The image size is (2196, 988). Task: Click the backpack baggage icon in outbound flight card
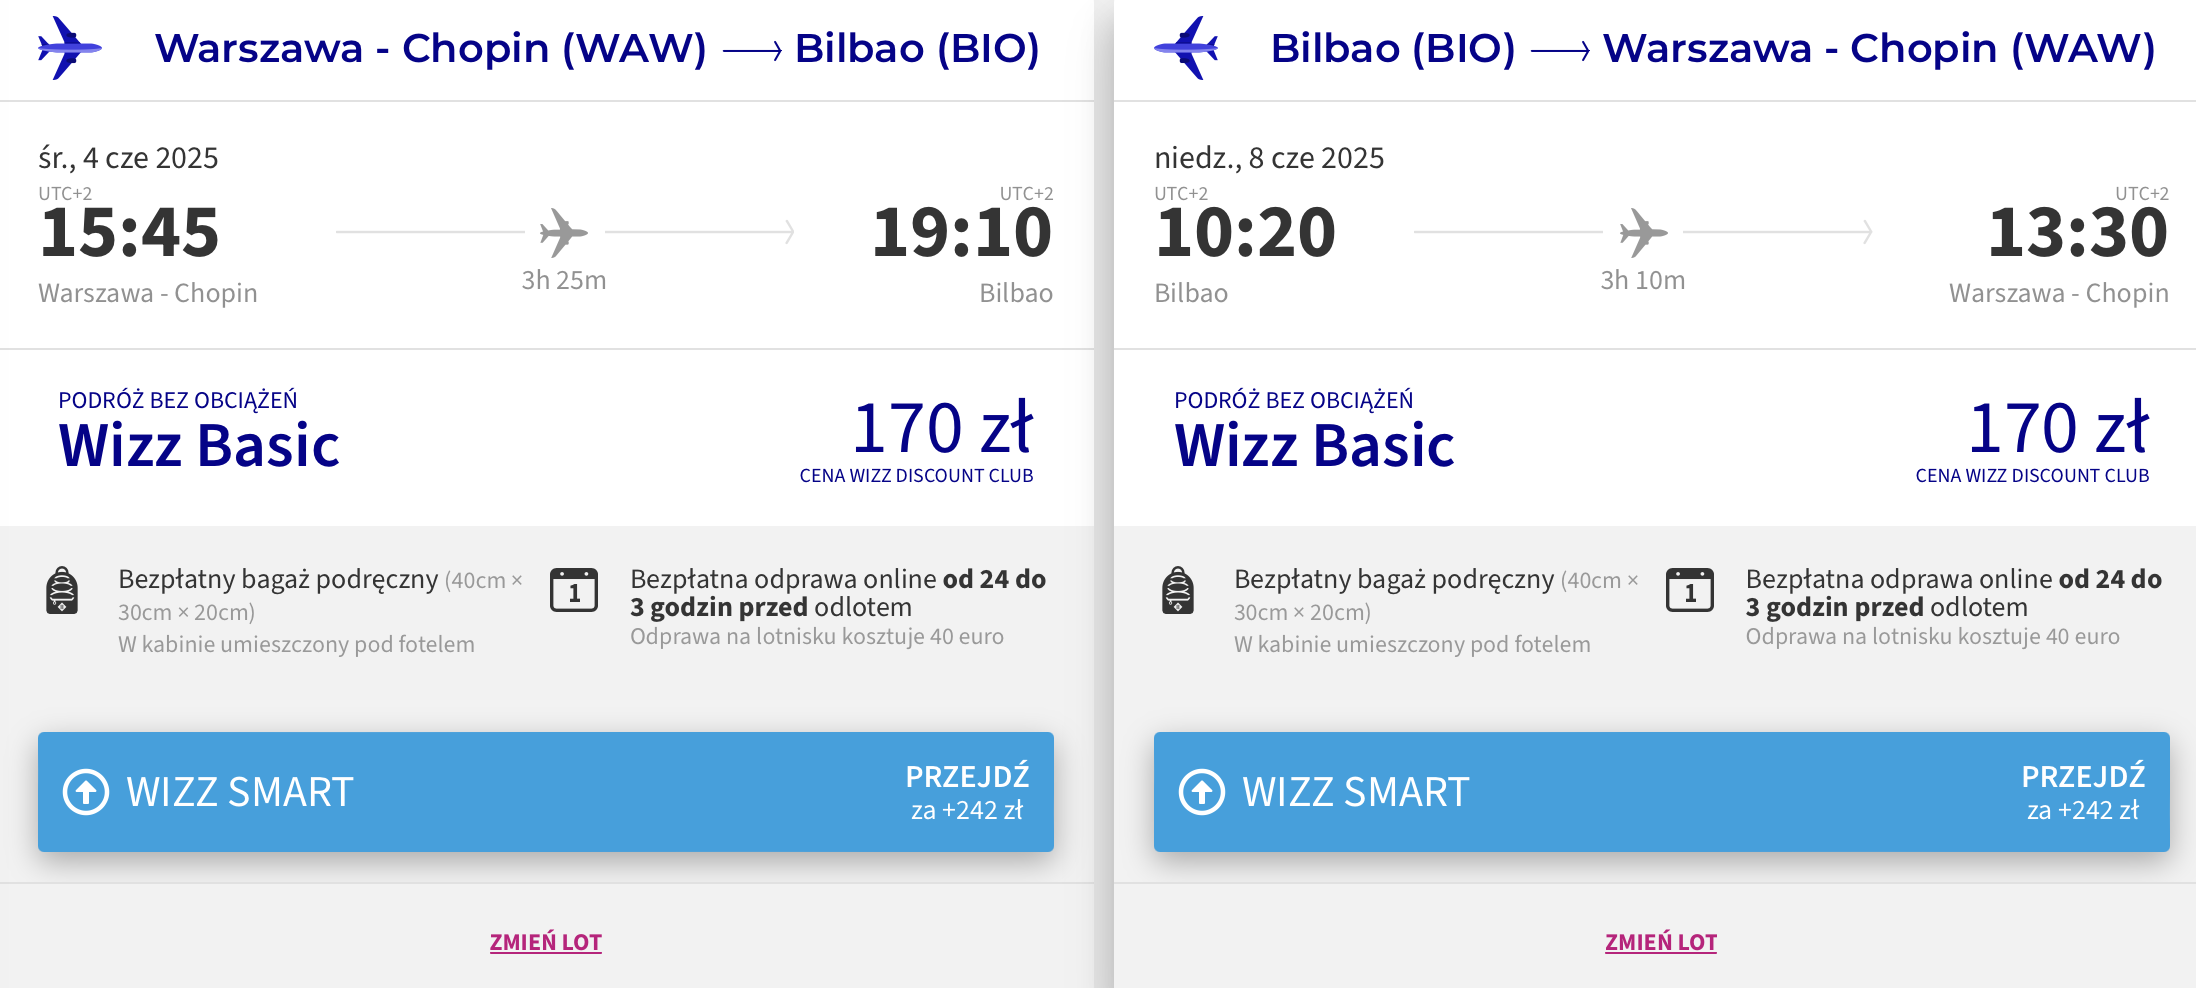tap(62, 590)
